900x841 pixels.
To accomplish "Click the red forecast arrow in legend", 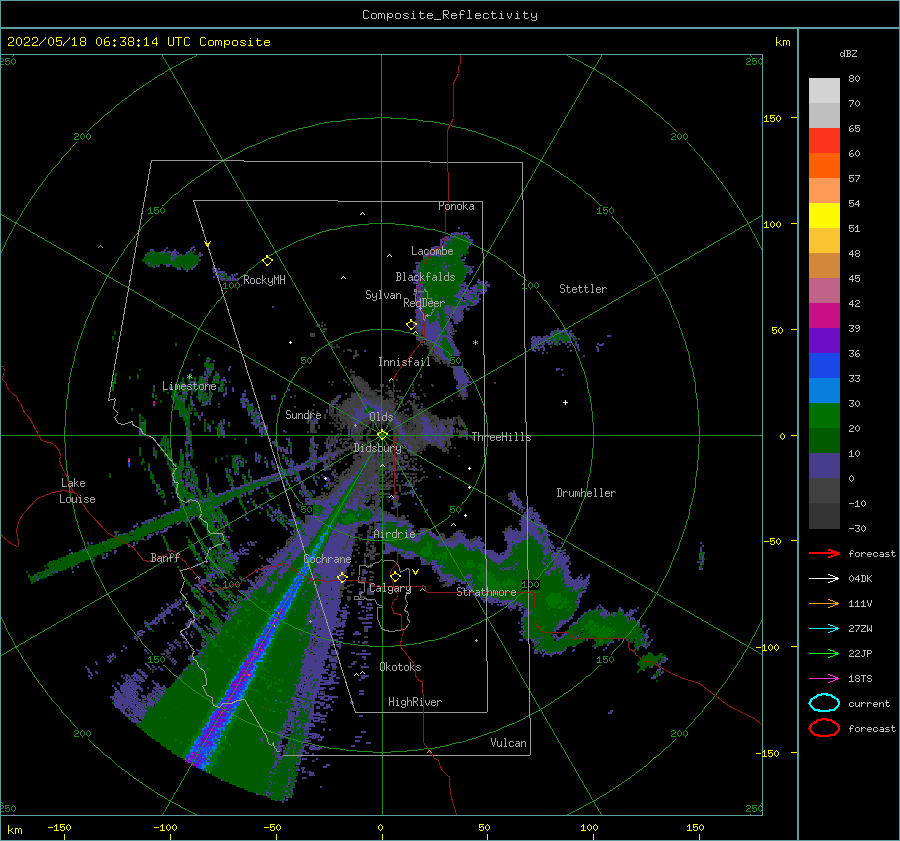I will [x=824, y=553].
